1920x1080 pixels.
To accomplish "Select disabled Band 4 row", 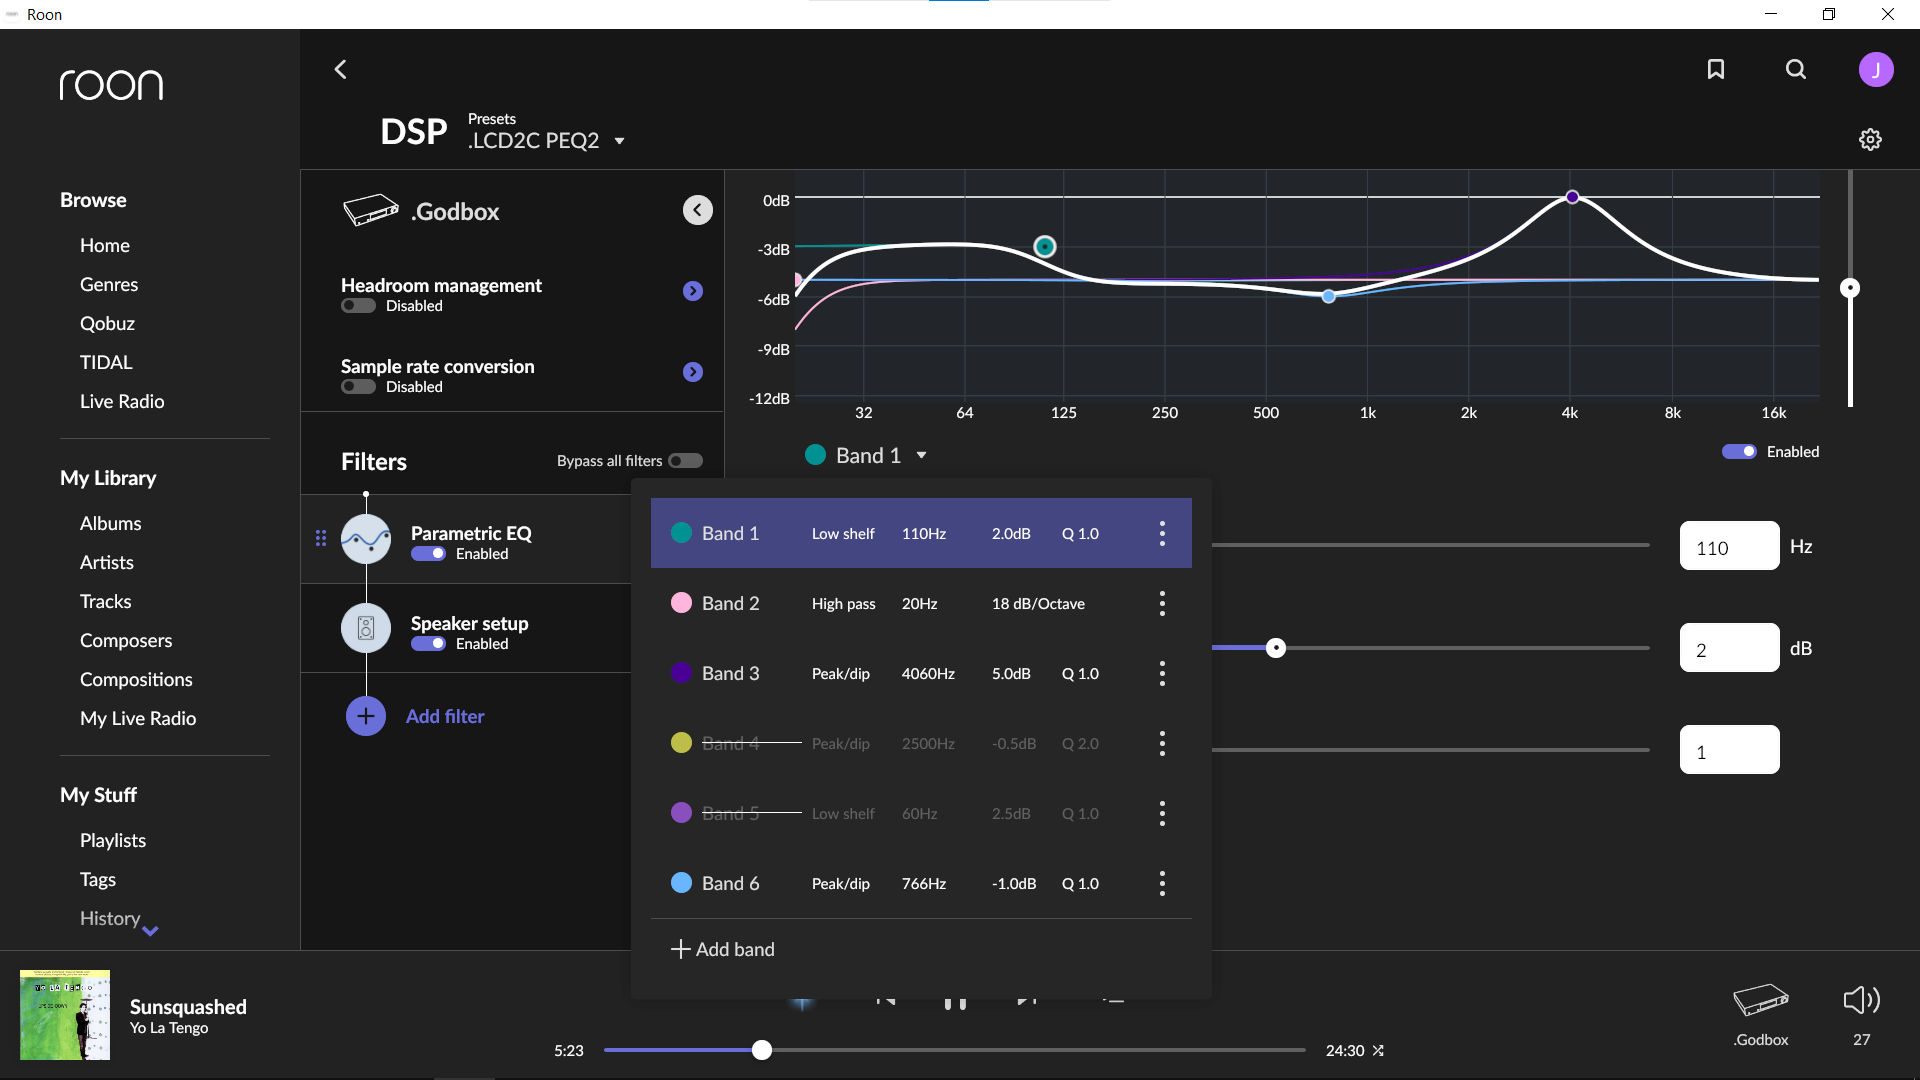I will [x=921, y=743].
